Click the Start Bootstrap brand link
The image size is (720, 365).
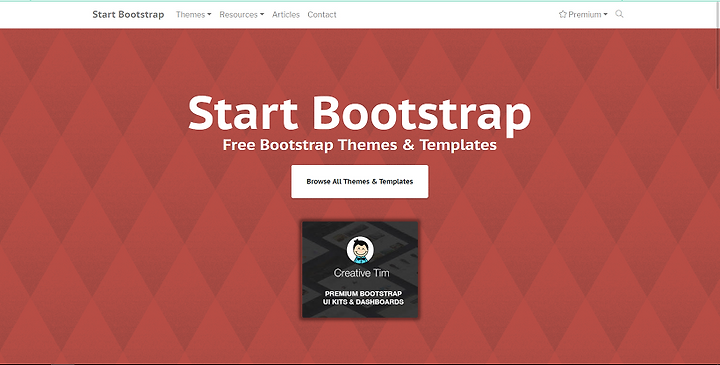click(x=128, y=15)
